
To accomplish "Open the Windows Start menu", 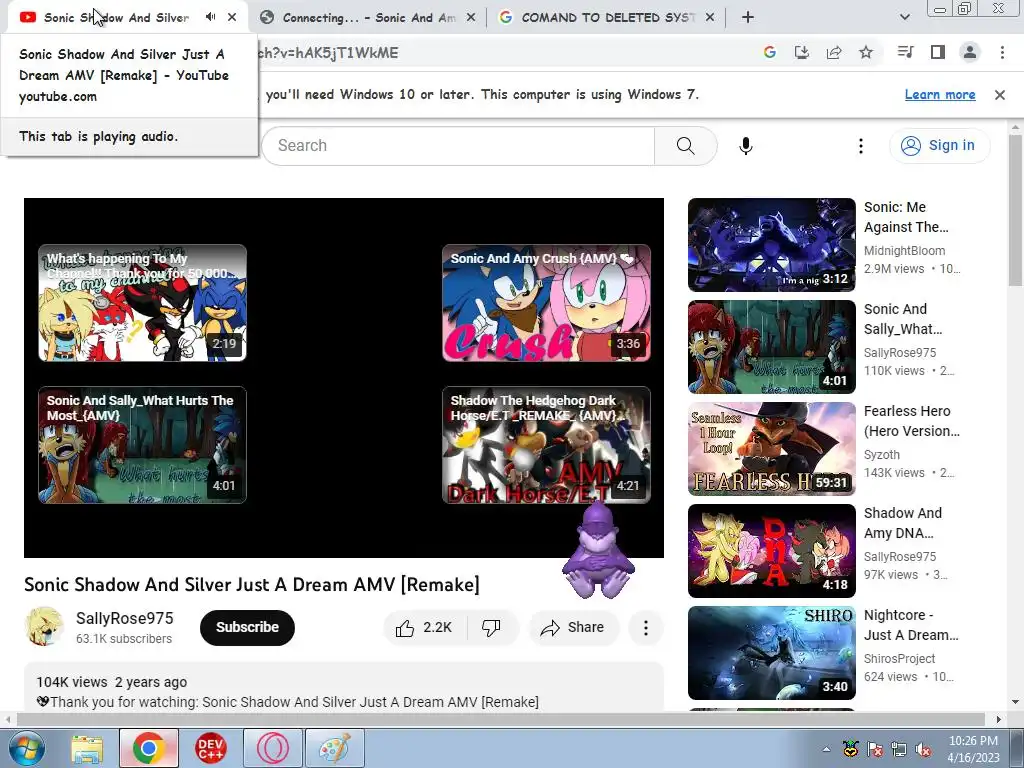I will (x=26, y=748).
